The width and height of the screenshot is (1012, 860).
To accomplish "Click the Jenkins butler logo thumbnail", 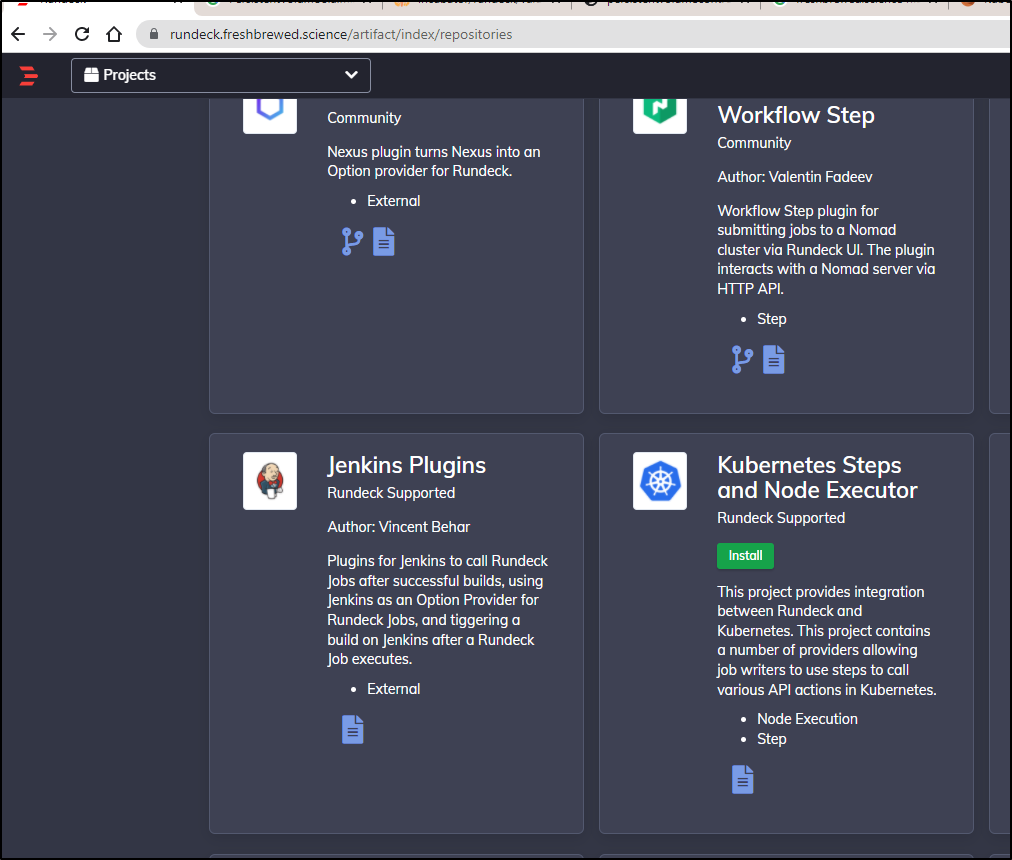I will coord(270,481).
